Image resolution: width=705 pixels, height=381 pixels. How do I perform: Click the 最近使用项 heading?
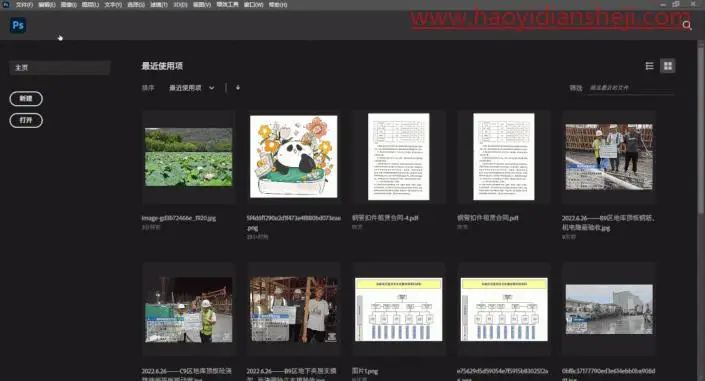(162, 66)
